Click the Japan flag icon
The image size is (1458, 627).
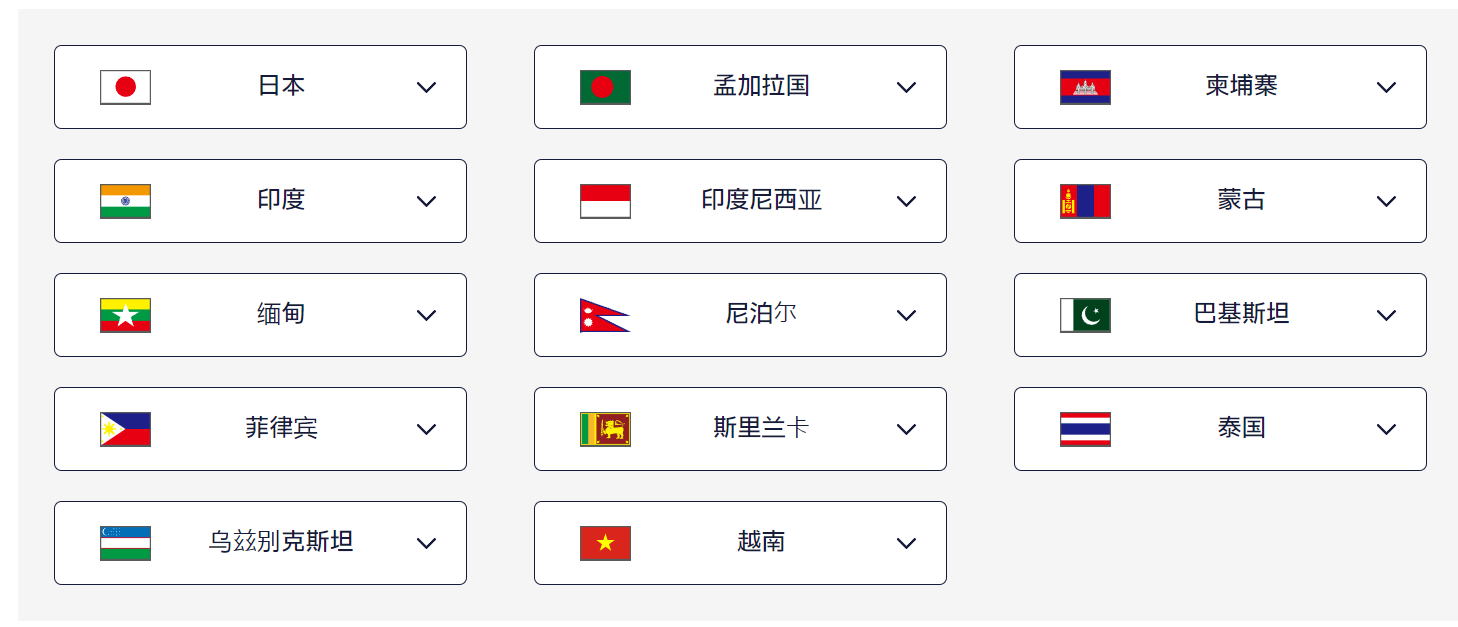tap(125, 87)
